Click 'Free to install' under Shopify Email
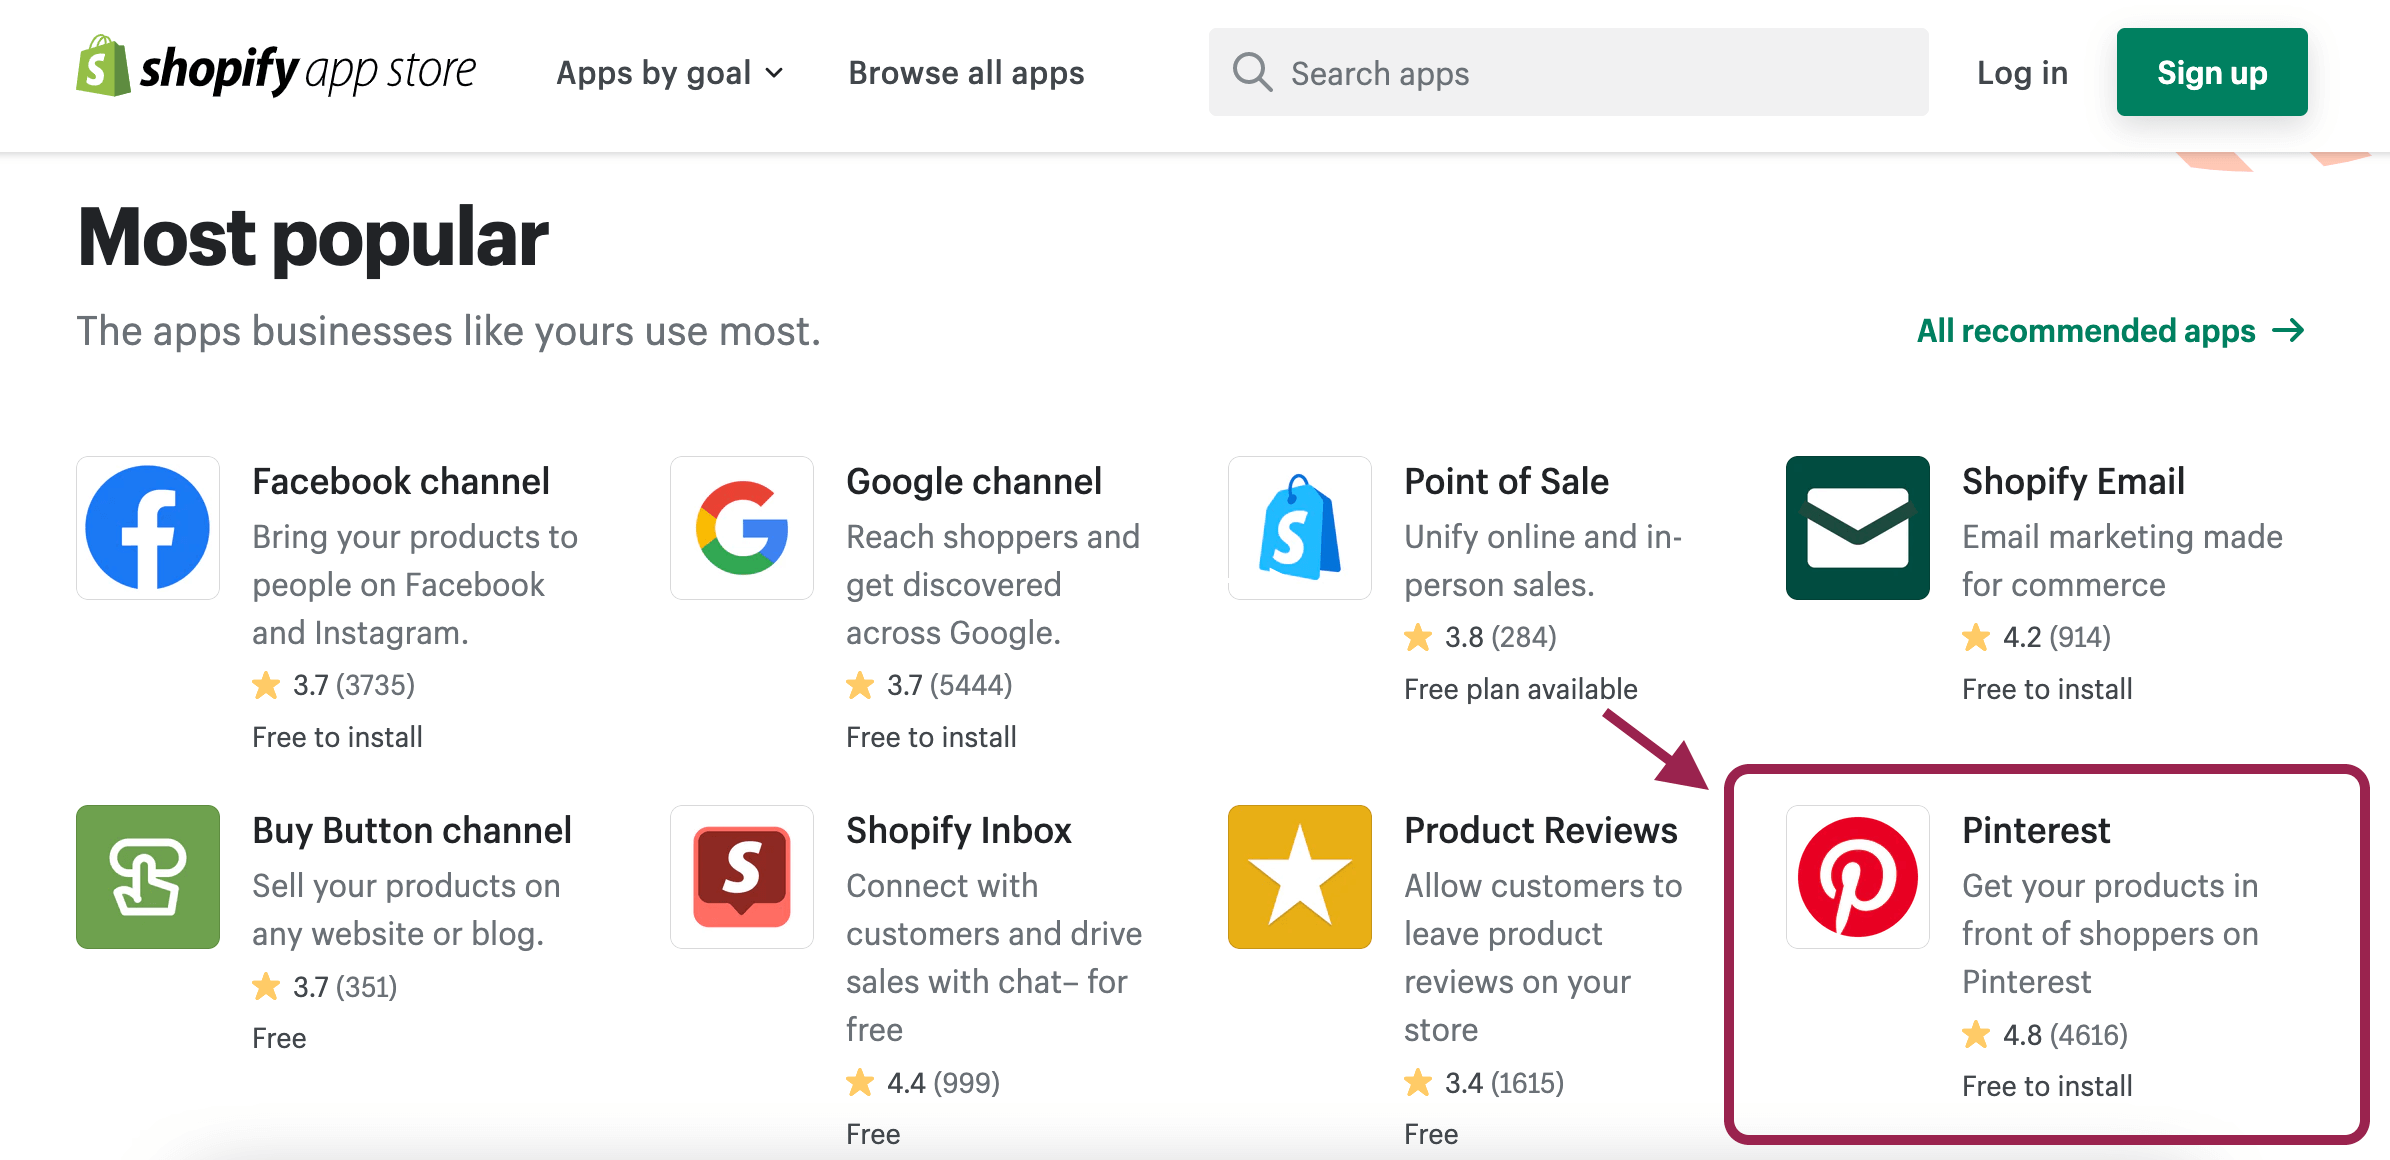2390x1160 pixels. click(2047, 689)
